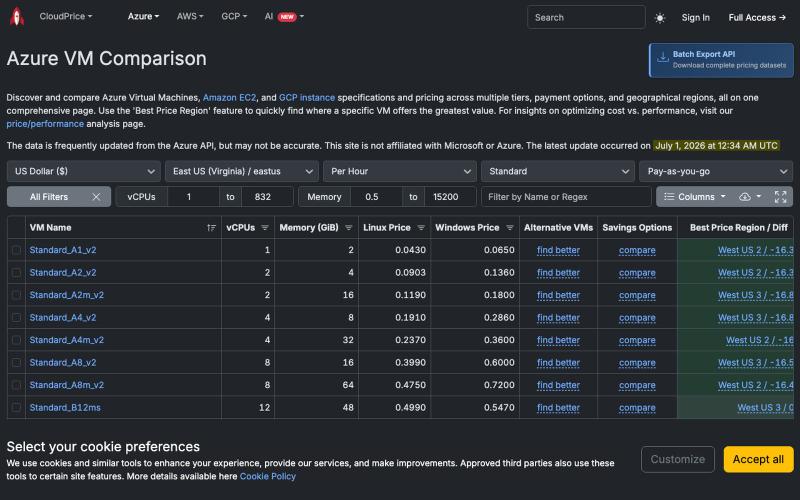
Task: Open the Standard_B12ms VM link
Action: pos(65,407)
